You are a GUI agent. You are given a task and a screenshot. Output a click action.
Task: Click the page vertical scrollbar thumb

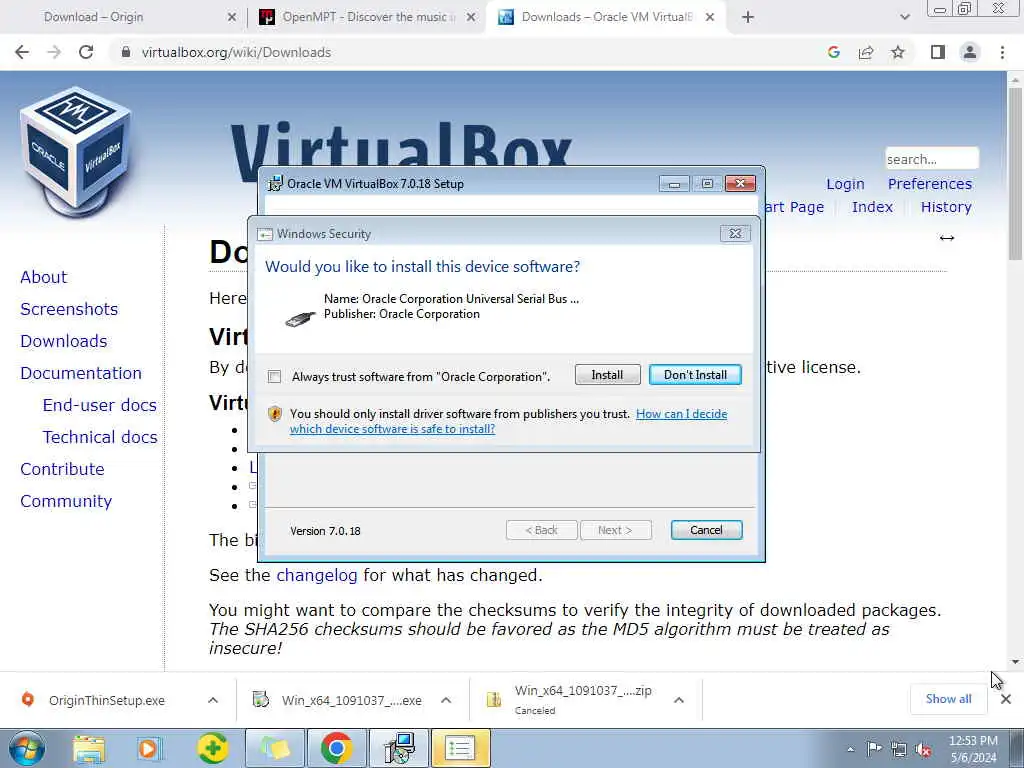pyautogui.click(x=1015, y=173)
